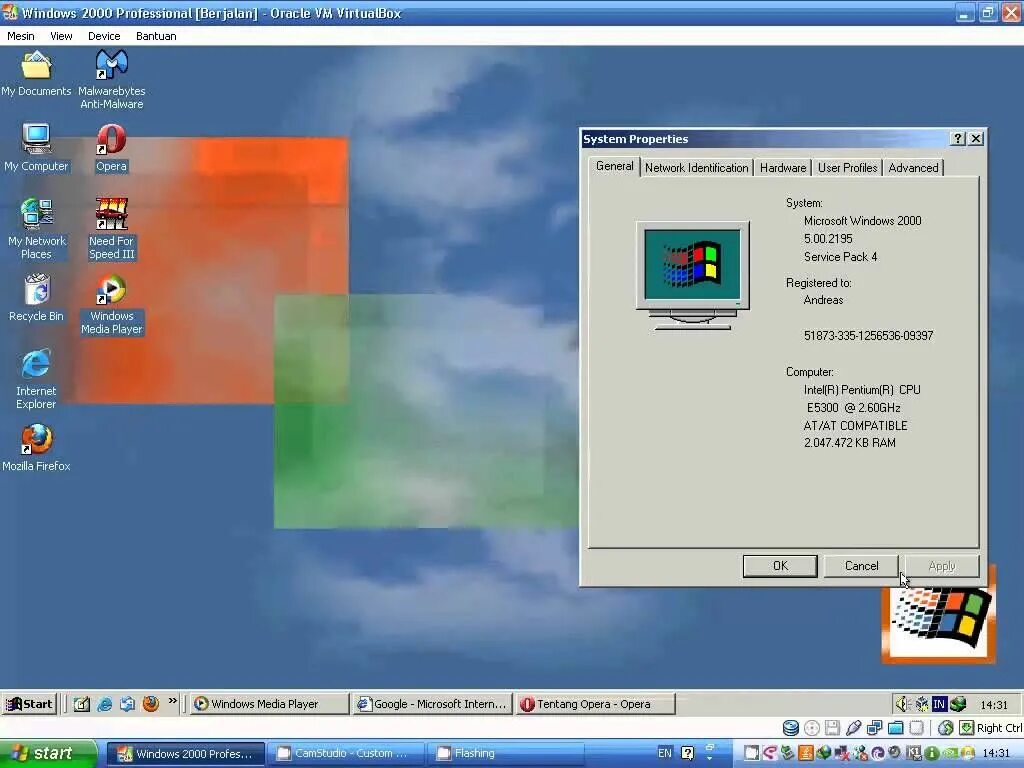Switch to the CamStudio taskbar window

345,752
